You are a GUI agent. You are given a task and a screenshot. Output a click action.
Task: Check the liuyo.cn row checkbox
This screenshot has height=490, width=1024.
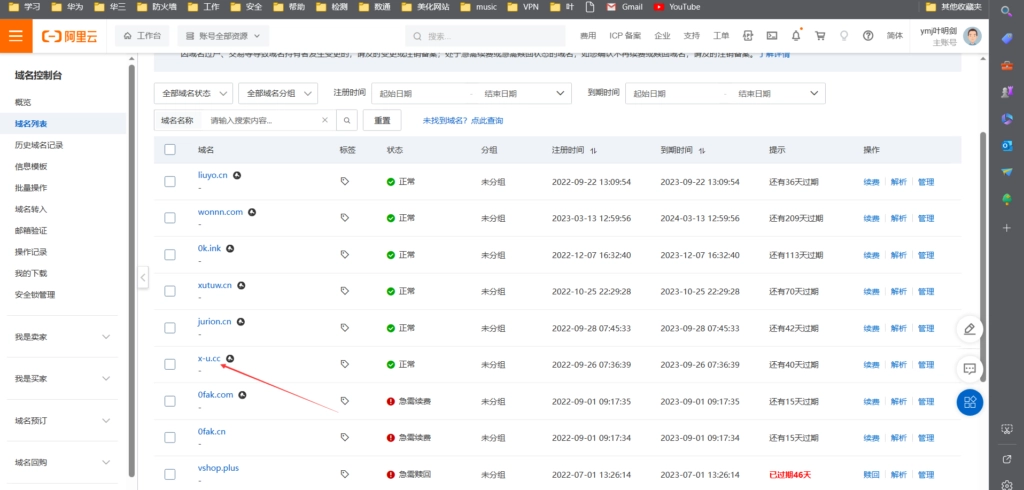(x=170, y=182)
